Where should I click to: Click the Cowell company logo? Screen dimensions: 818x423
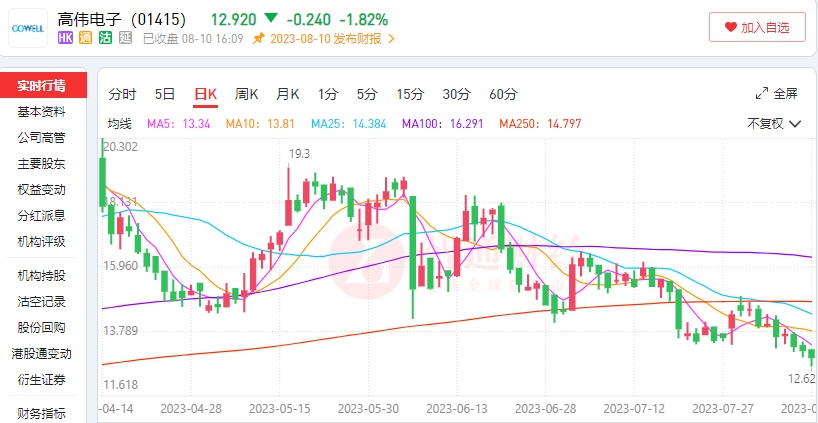coord(27,28)
